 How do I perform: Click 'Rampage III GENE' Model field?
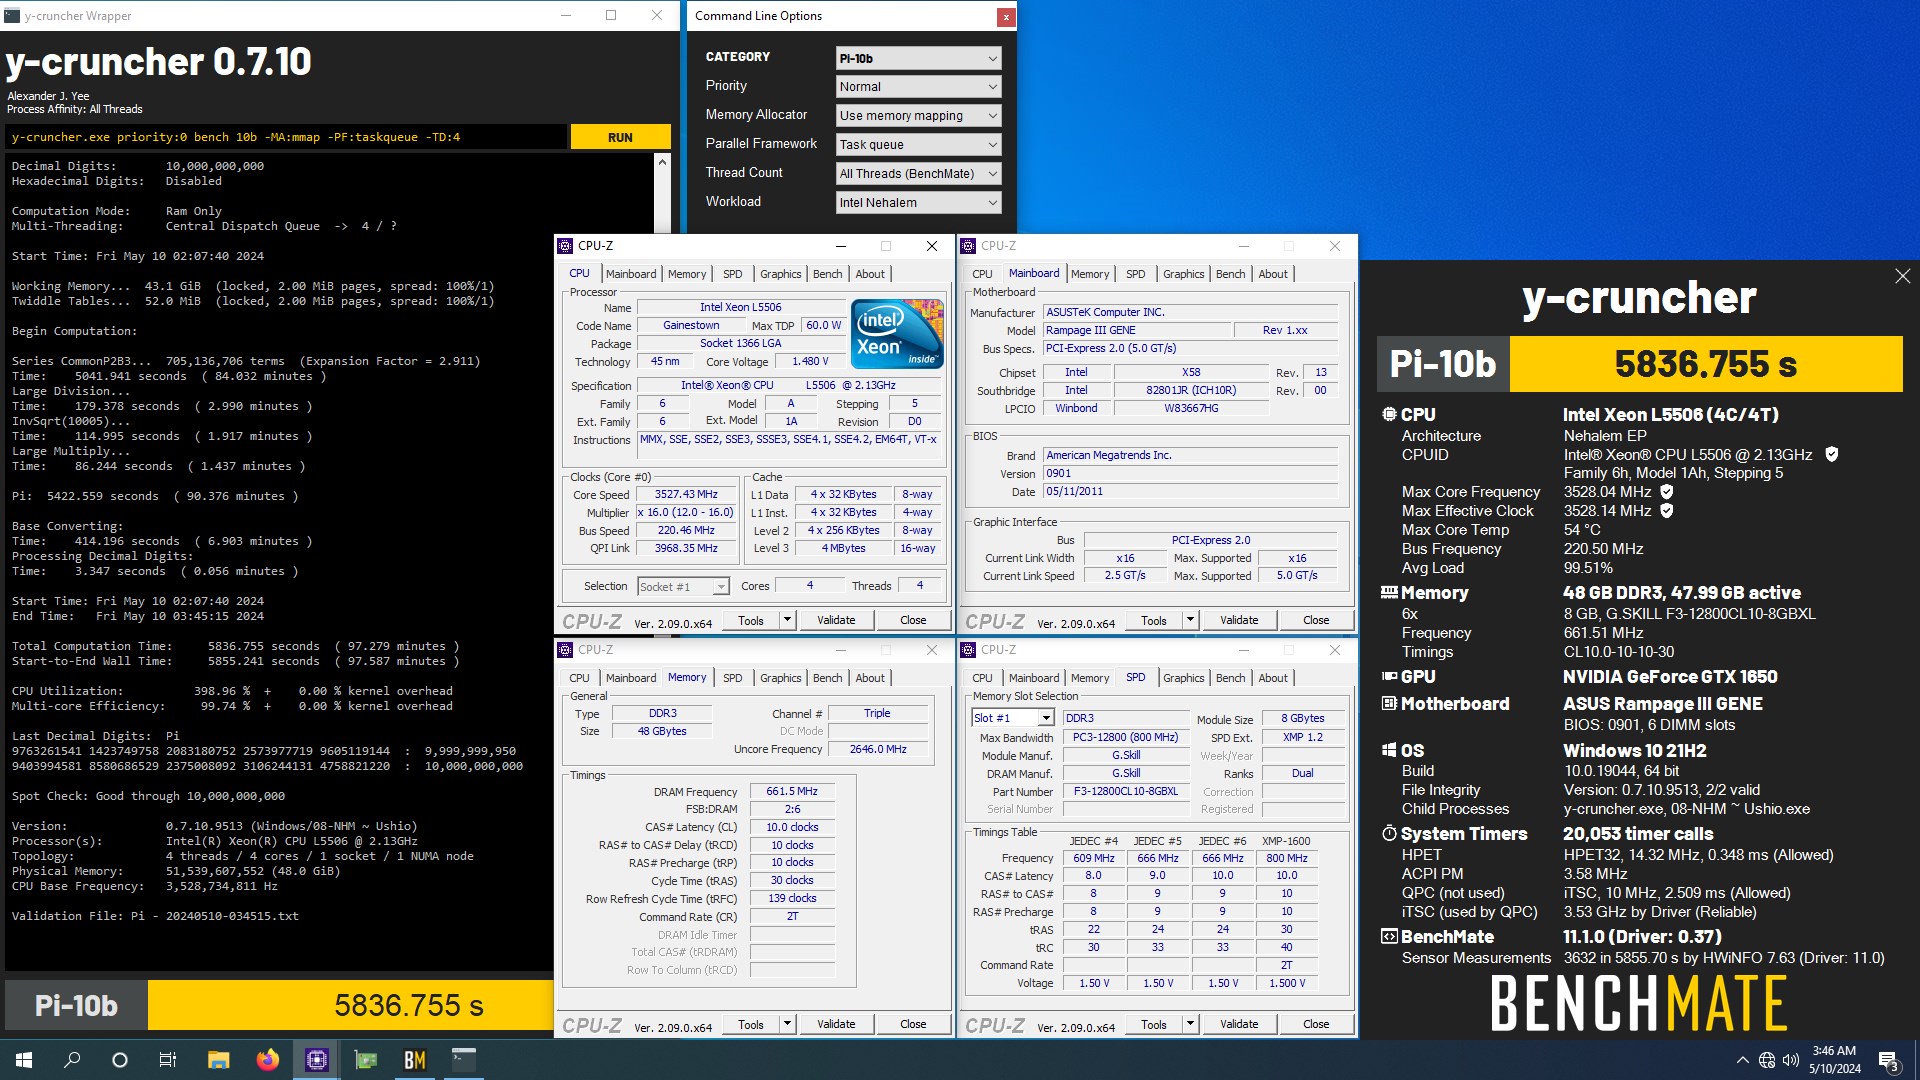click(1136, 330)
